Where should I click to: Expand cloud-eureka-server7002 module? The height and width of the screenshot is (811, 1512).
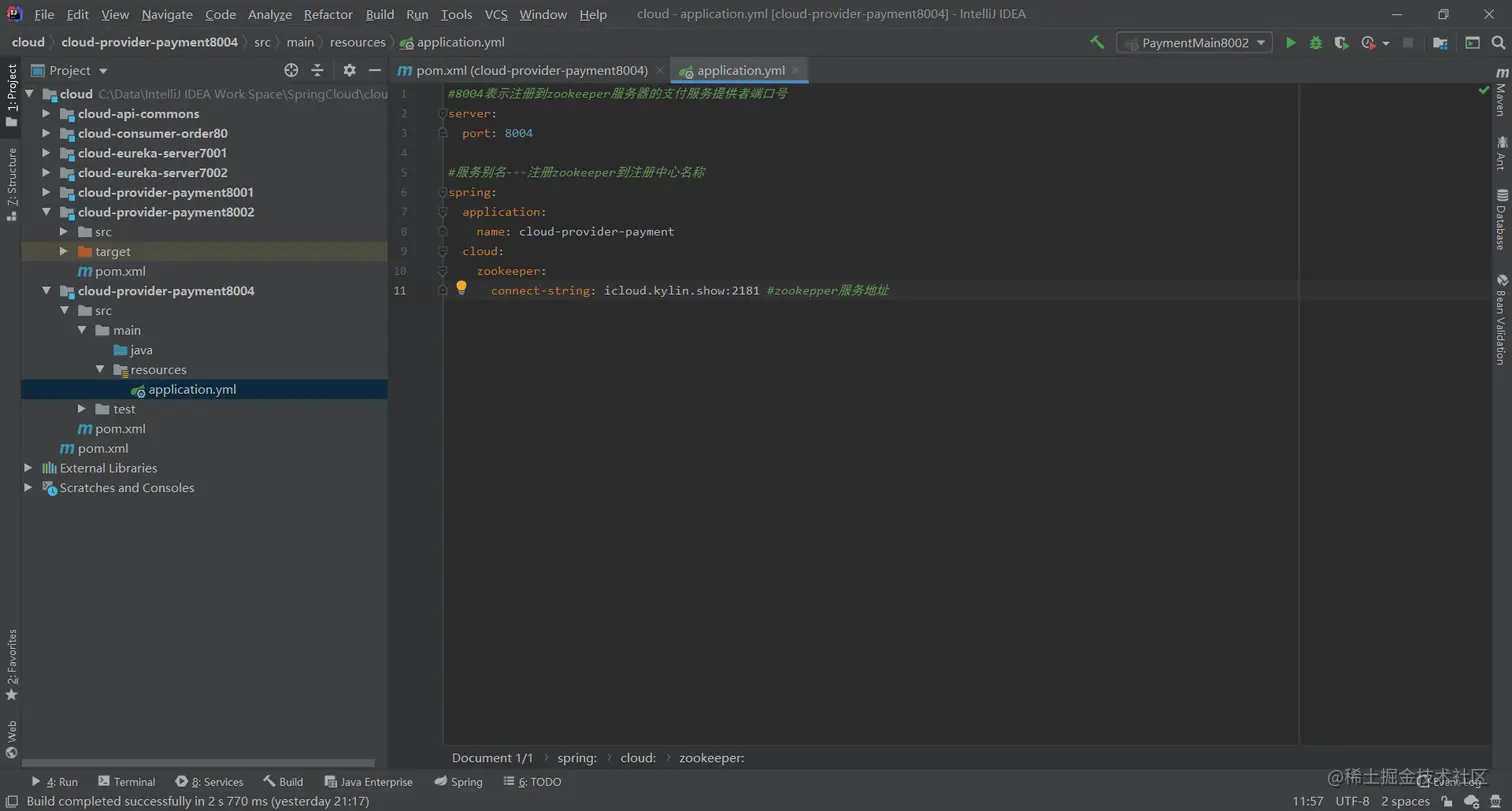46,173
